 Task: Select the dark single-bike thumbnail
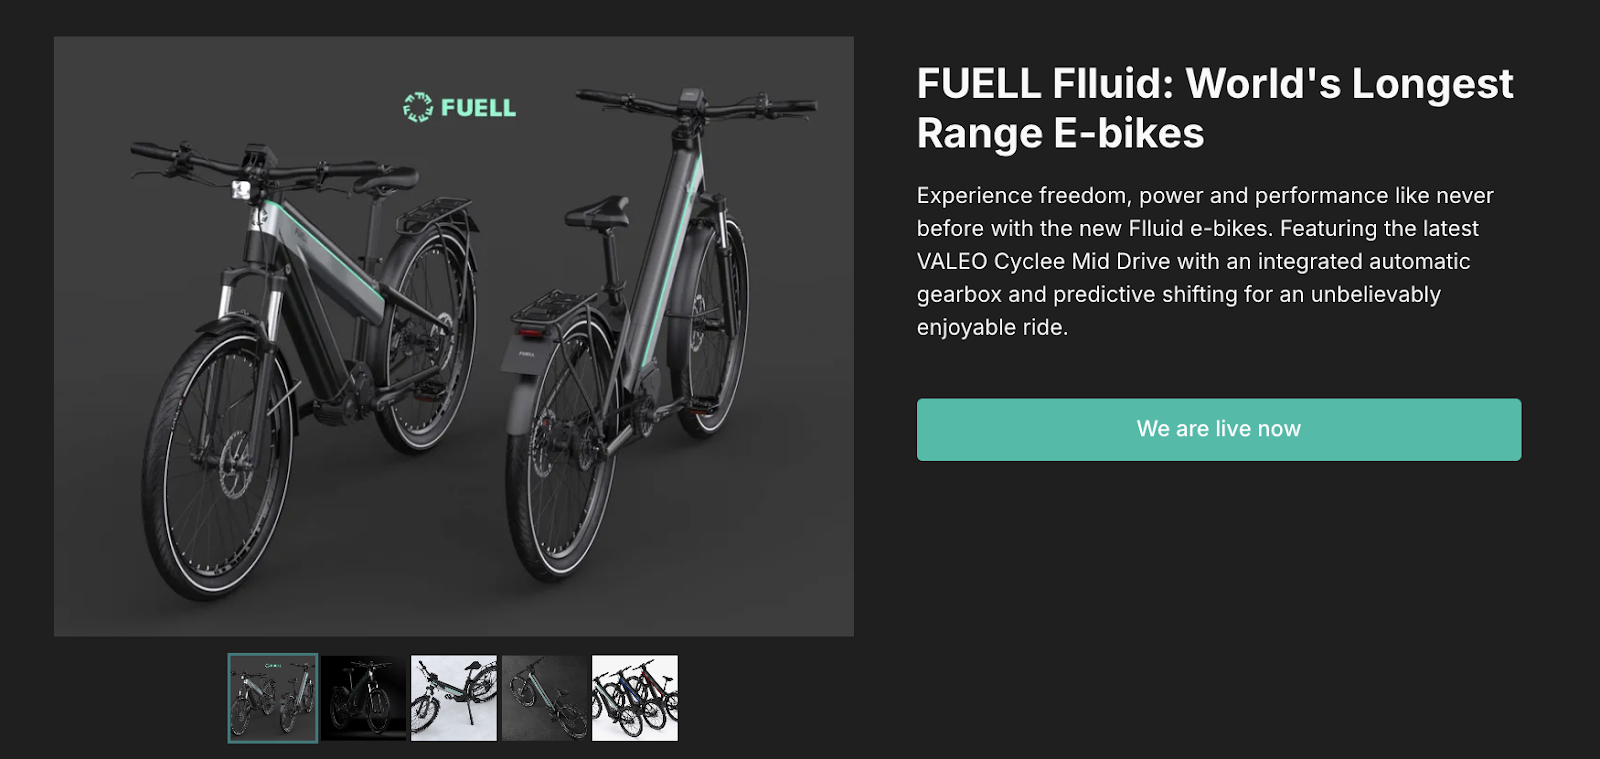[364, 698]
